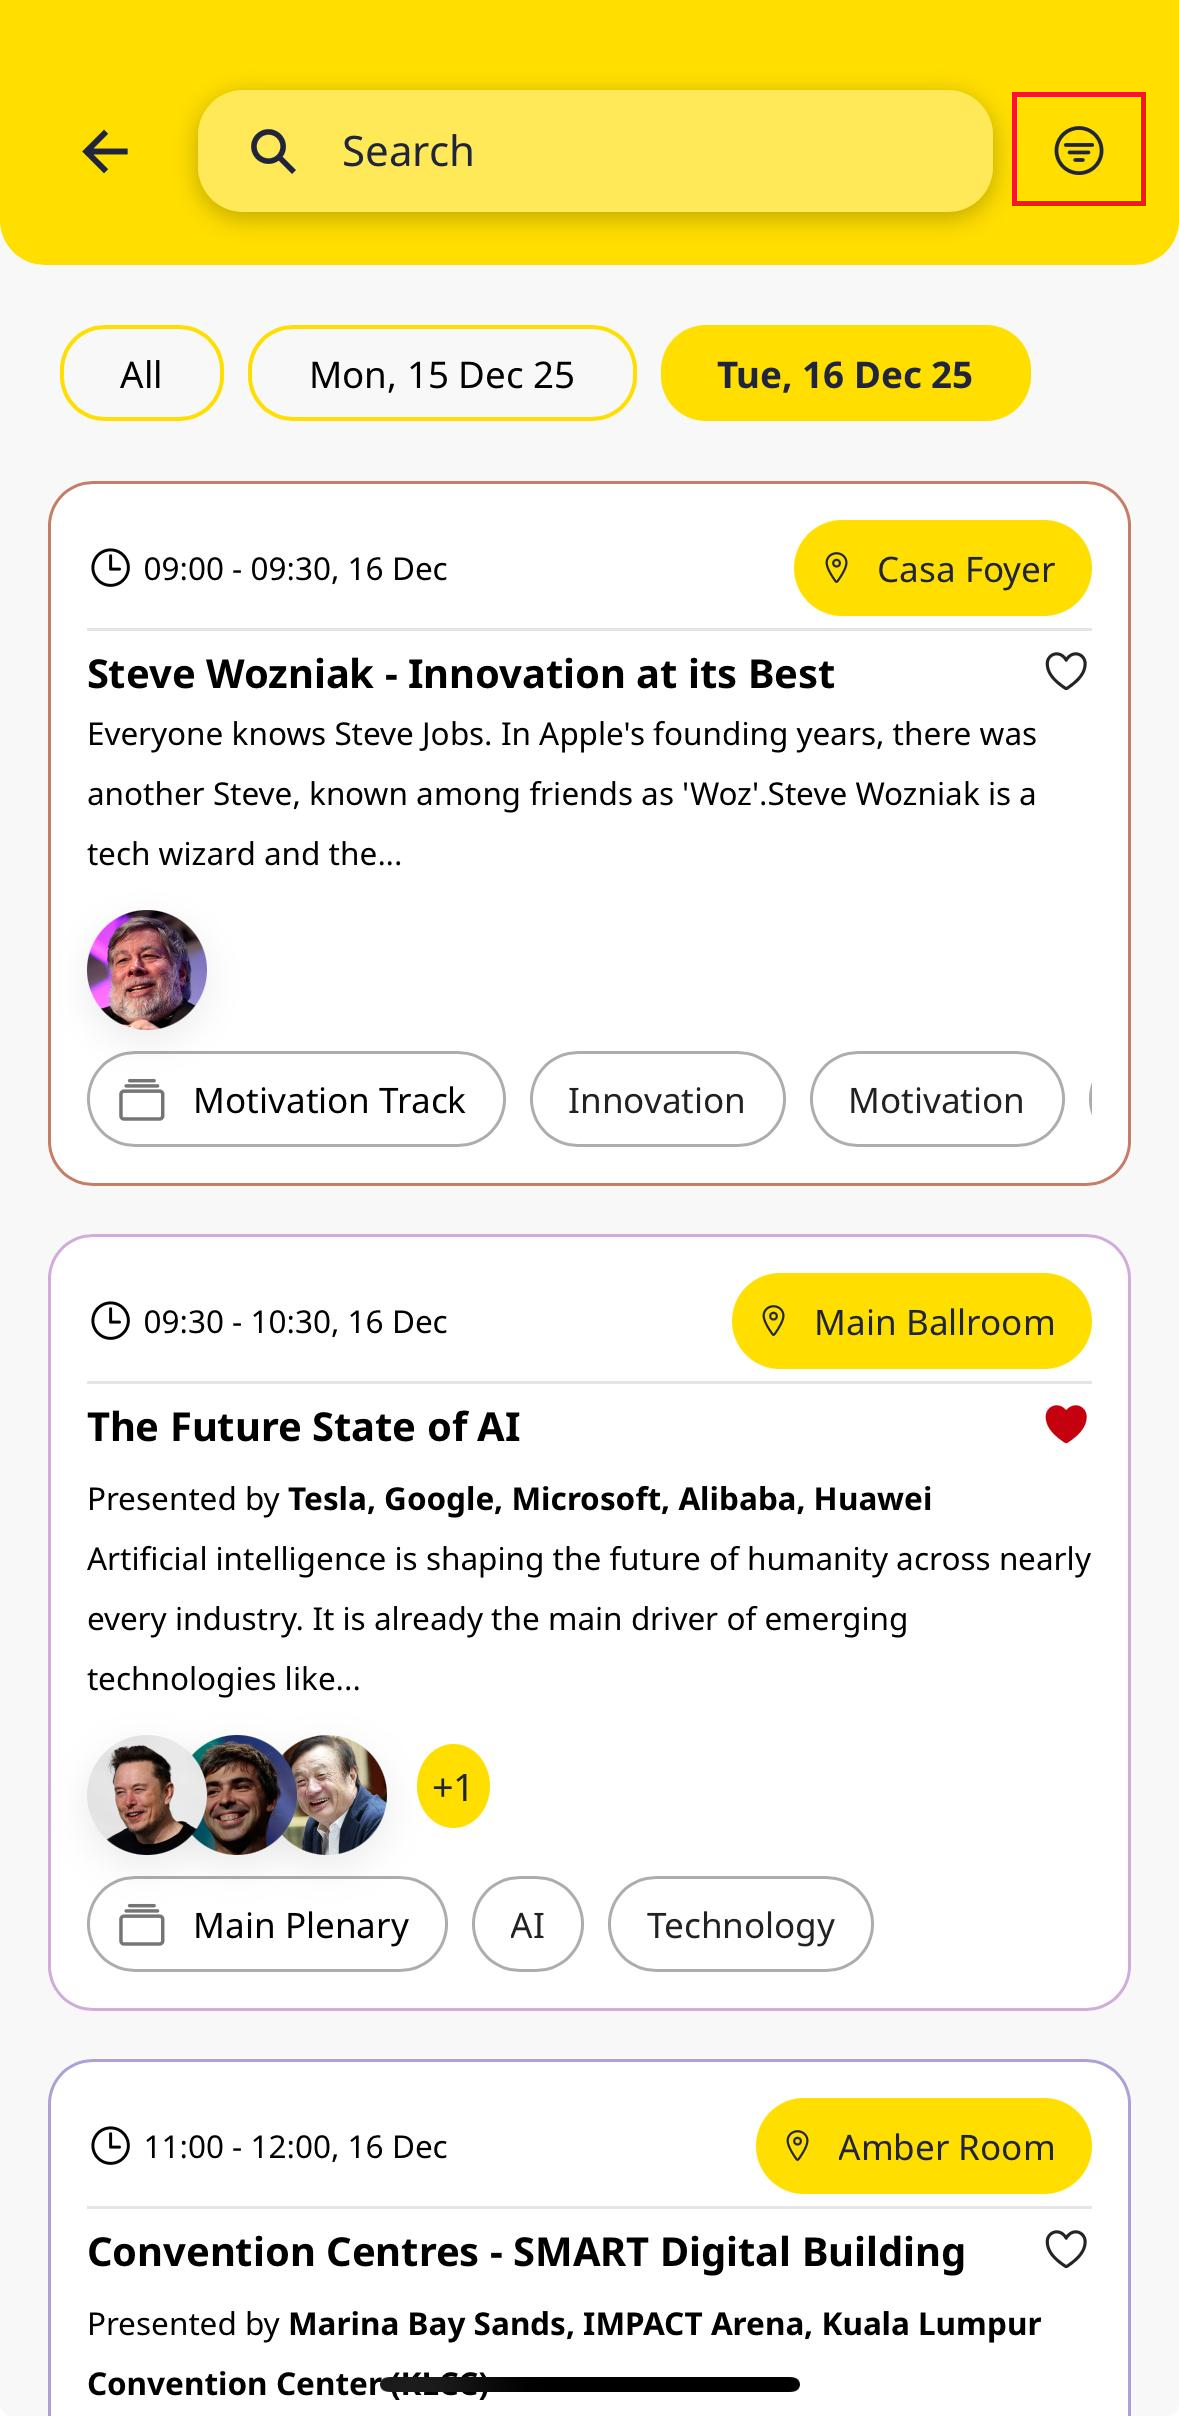Select the All date tab
The height and width of the screenshot is (2416, 1179).
141,374
